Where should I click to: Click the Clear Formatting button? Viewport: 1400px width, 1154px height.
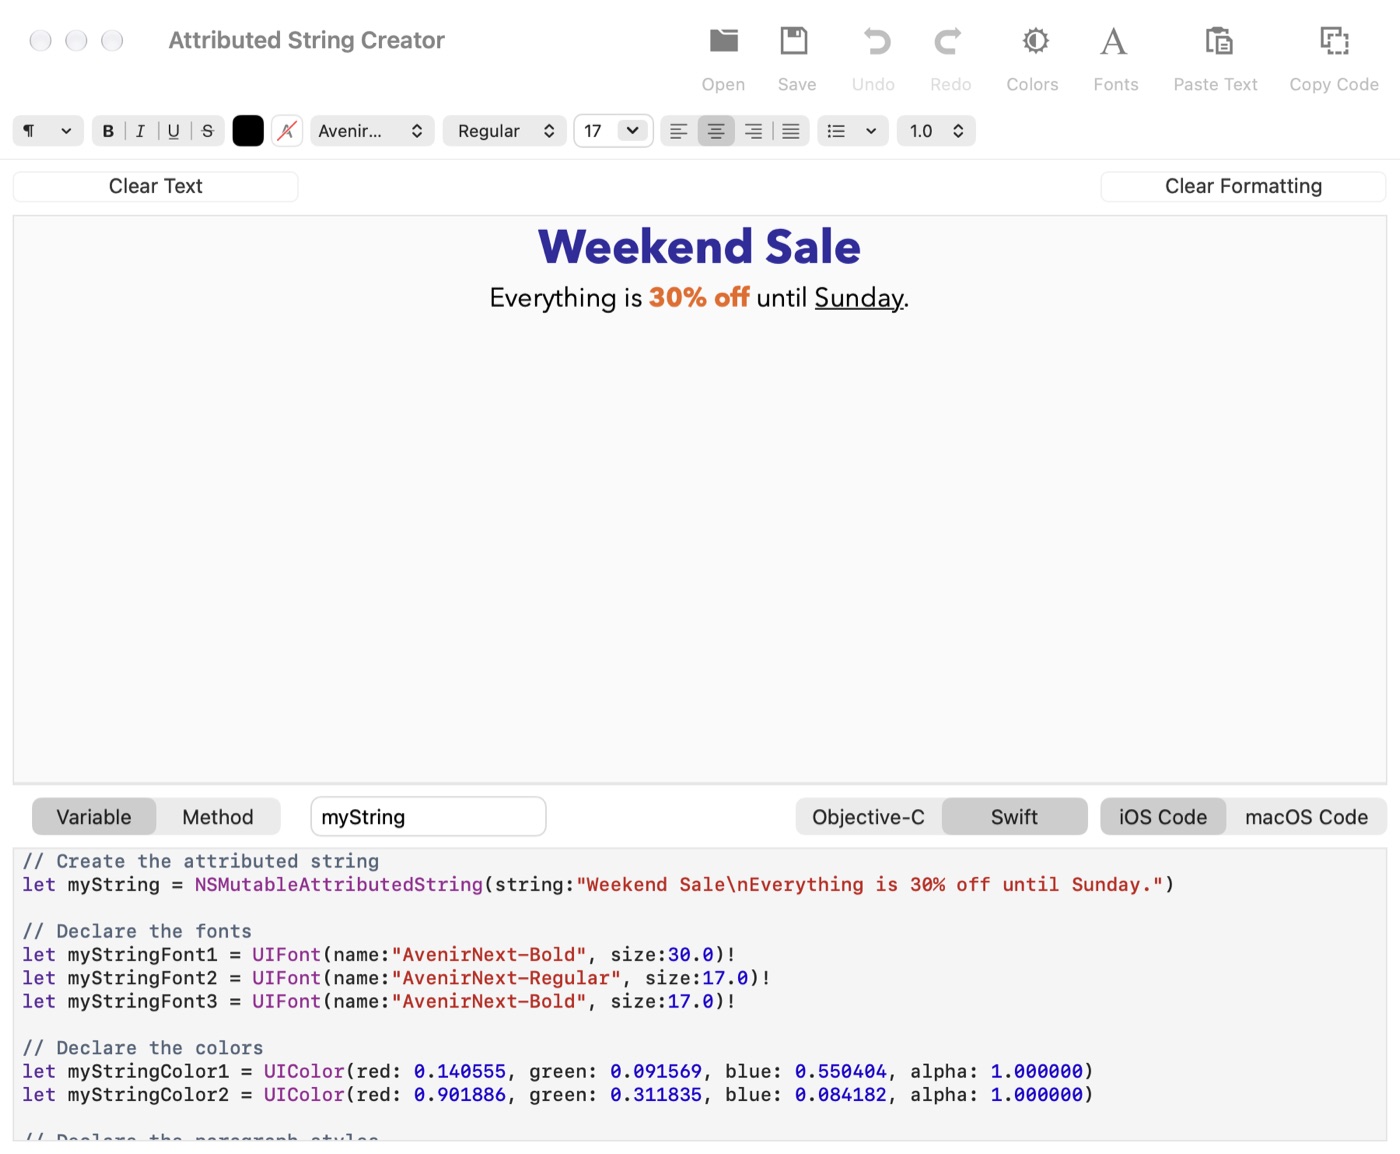1243,186
